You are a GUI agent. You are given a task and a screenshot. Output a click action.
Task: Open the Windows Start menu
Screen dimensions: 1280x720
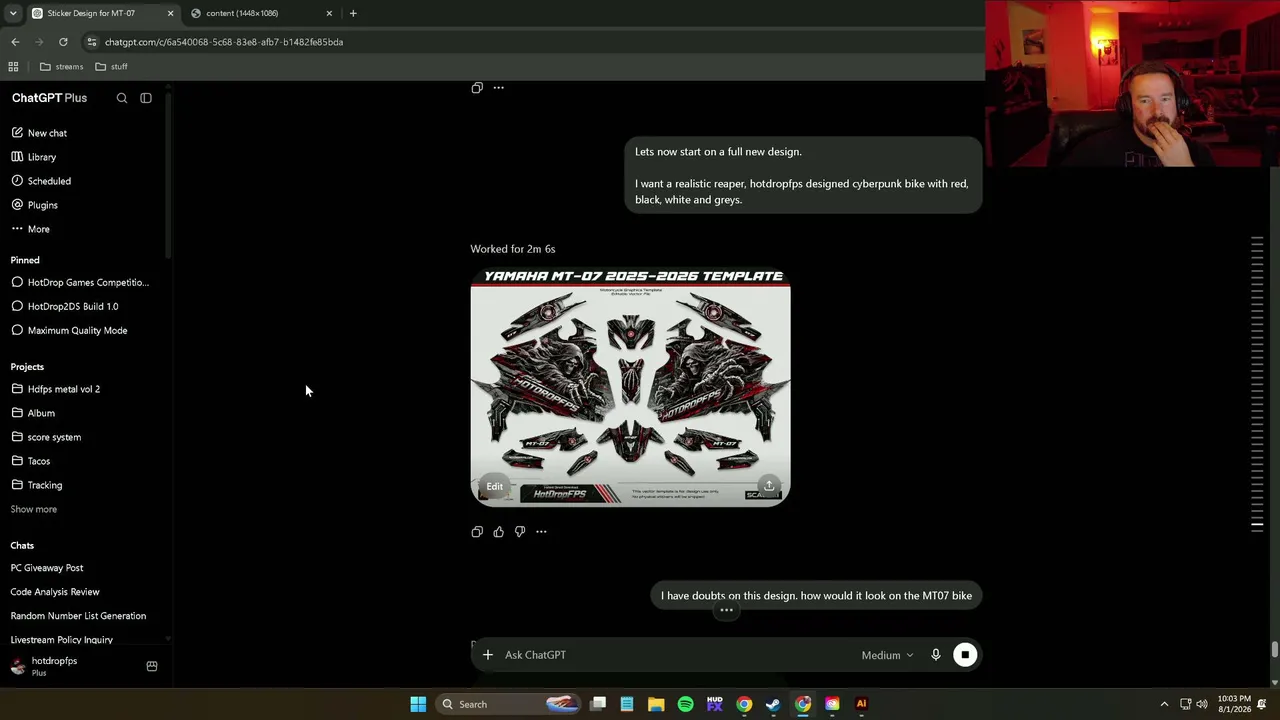click(418, 704)
